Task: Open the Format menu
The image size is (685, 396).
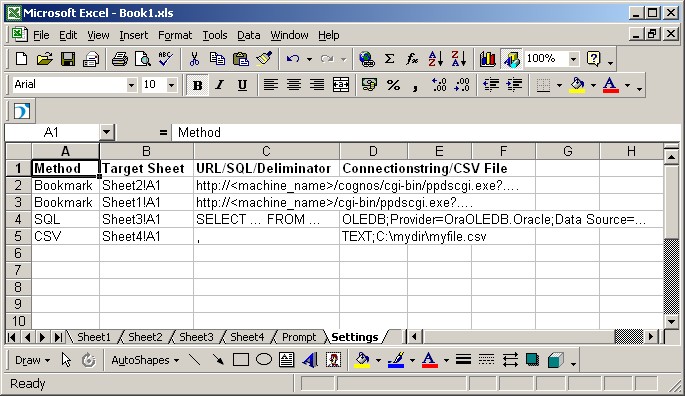Action: click(175, 35)
